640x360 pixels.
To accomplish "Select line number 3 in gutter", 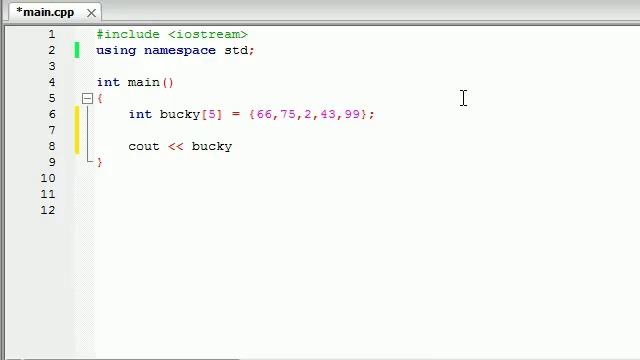I will [52, 66].
